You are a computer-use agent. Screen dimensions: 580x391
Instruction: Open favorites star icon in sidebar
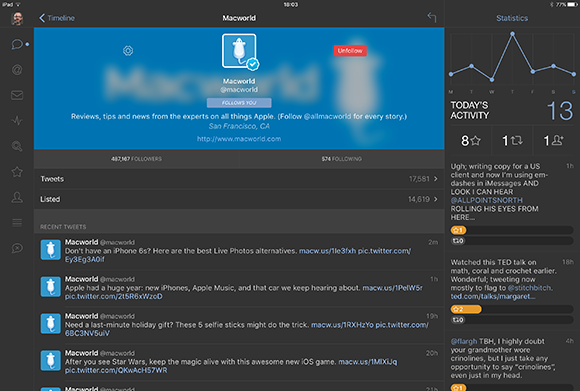click(17, 172)
